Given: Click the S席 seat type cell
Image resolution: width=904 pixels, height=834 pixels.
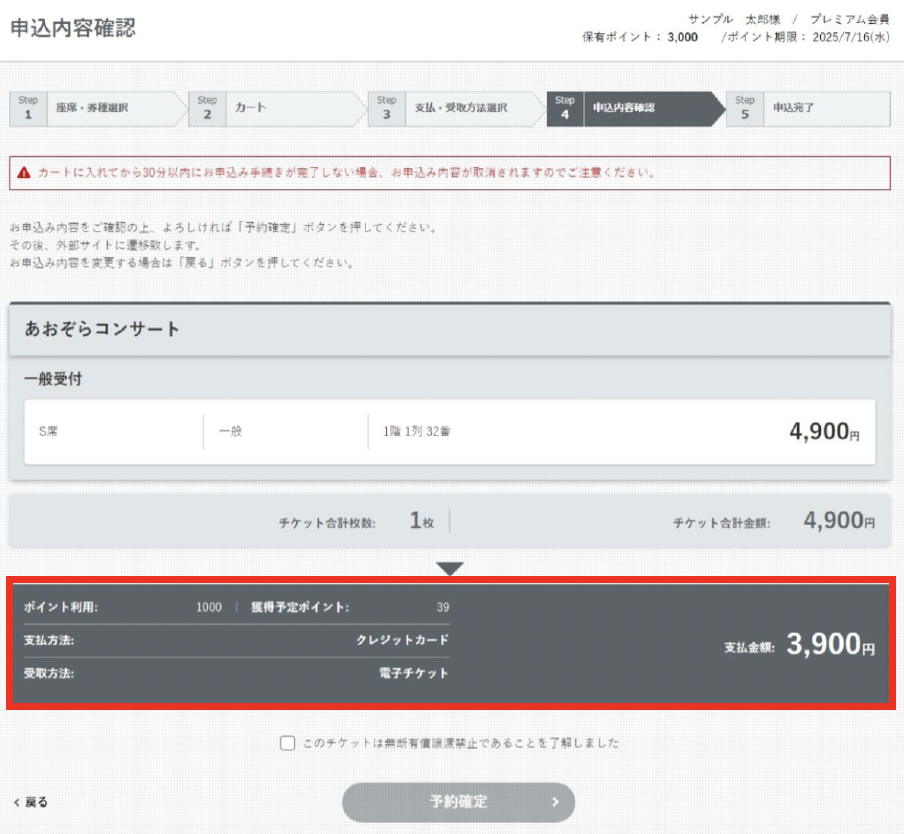Looking at the screenshot, I should [x=49, y=432].
